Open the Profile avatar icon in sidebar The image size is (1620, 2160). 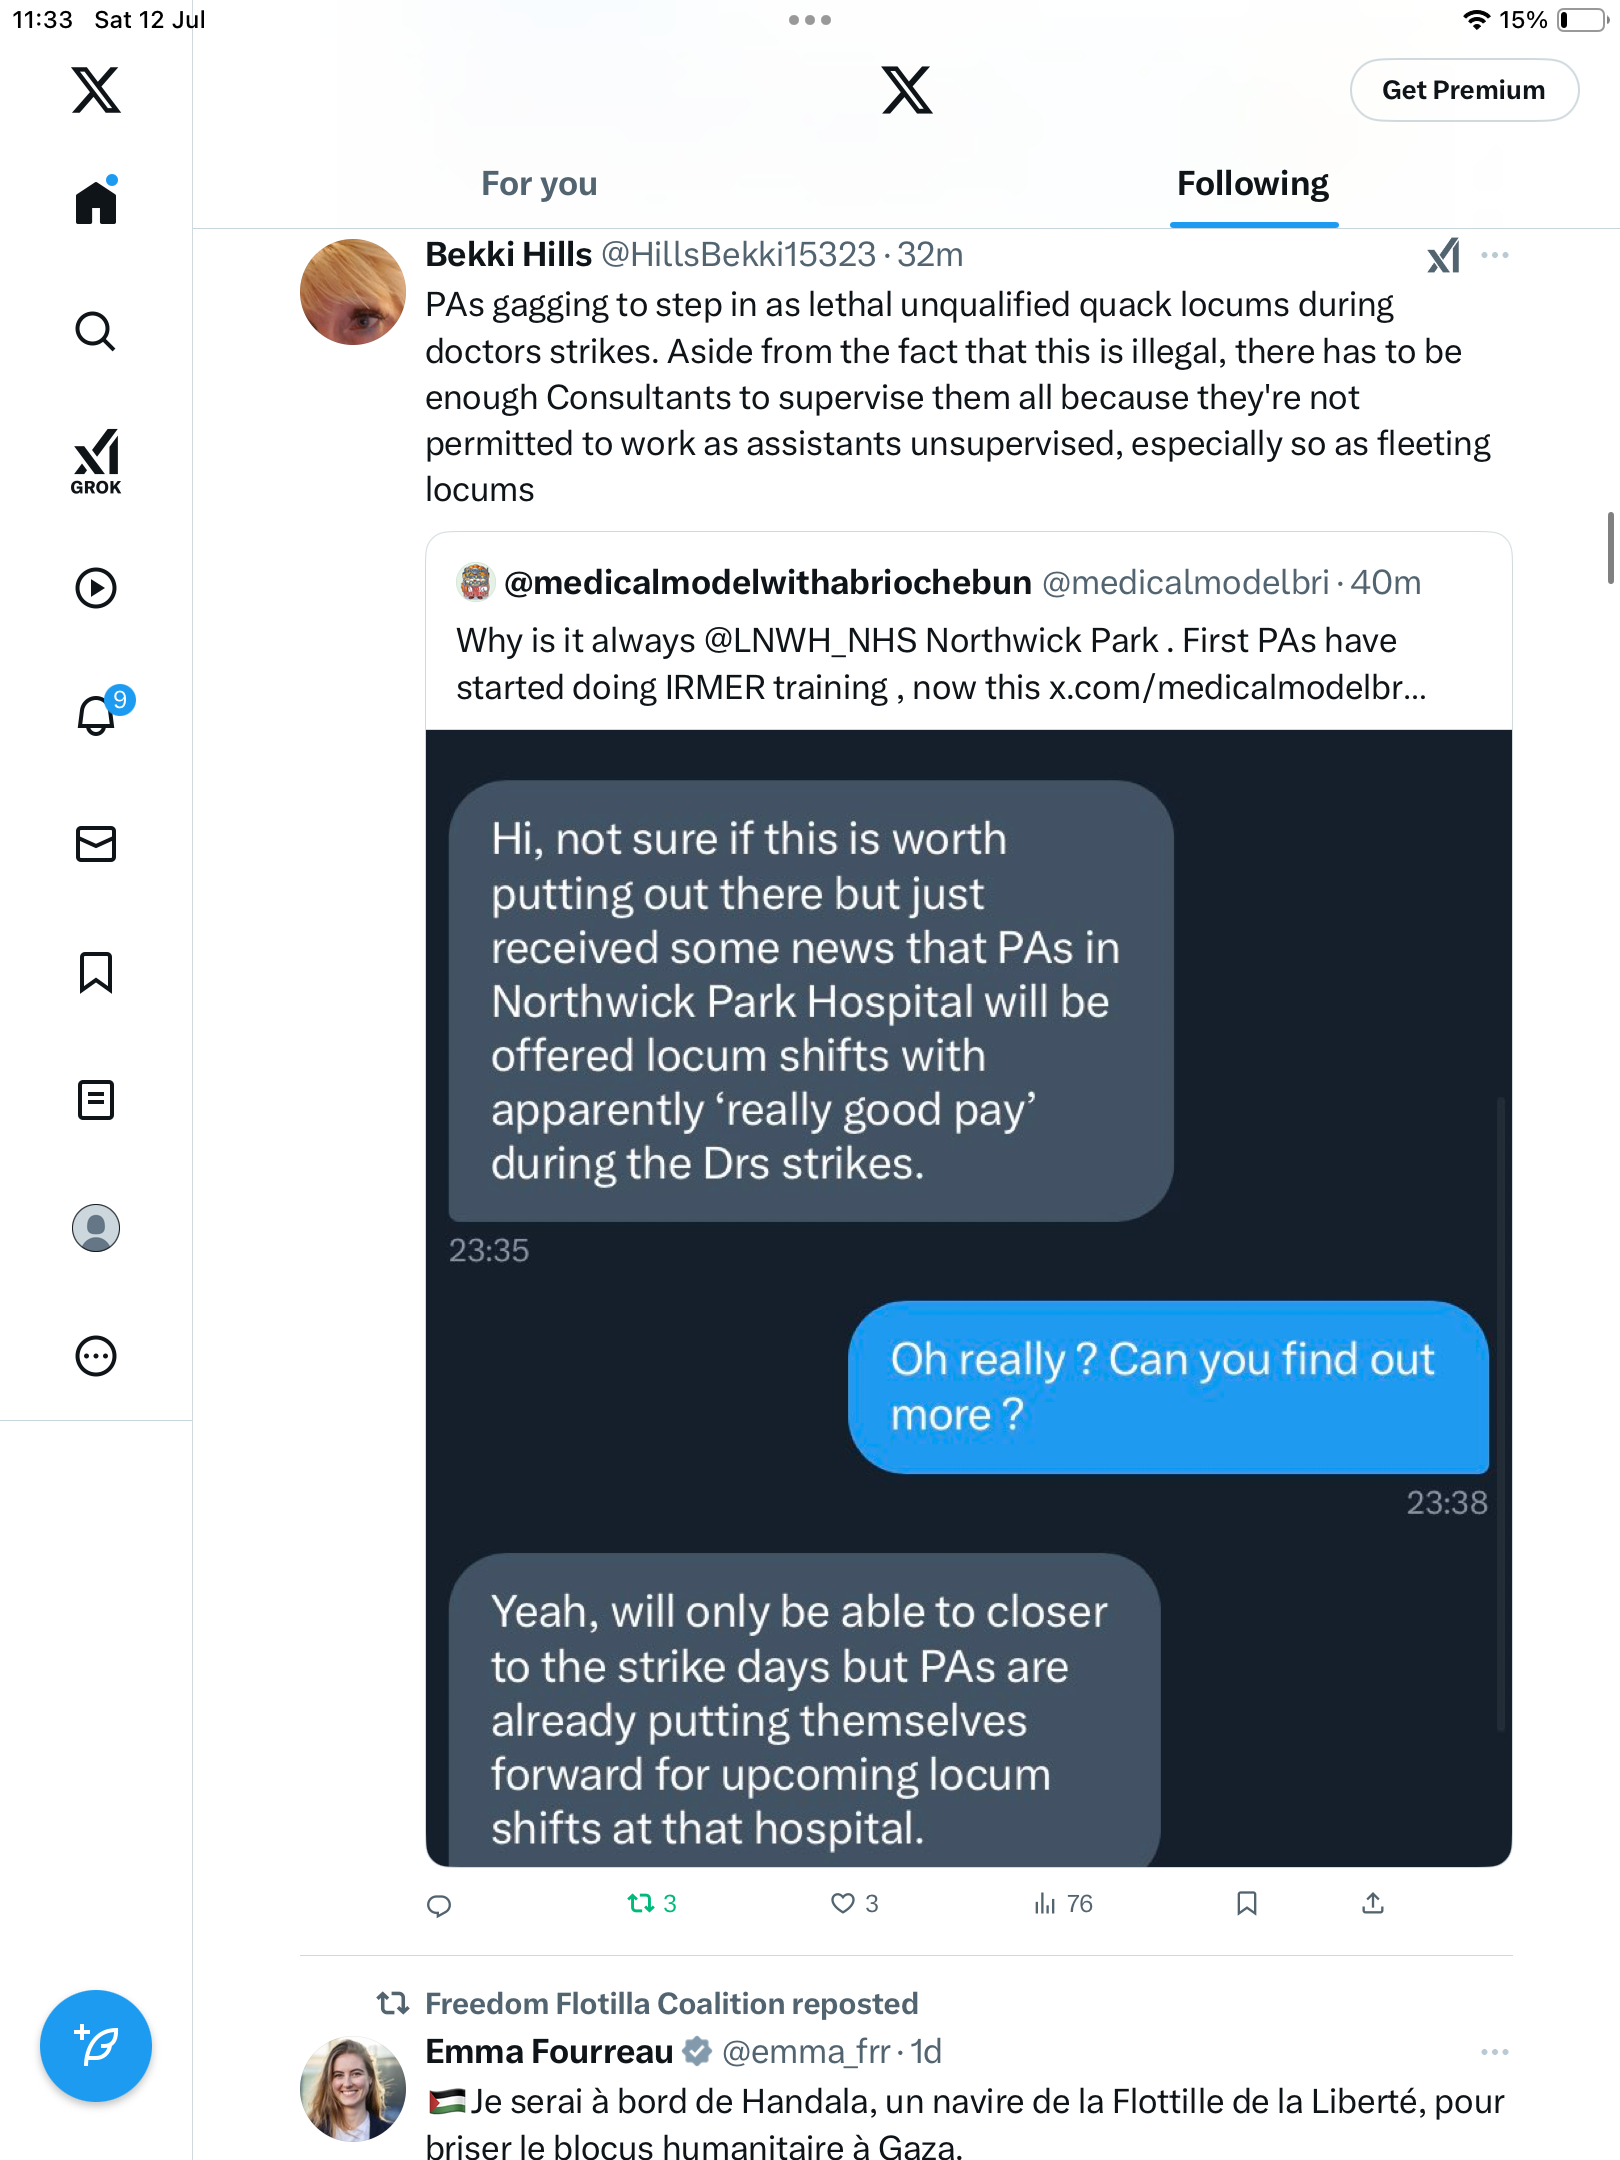96,1228
